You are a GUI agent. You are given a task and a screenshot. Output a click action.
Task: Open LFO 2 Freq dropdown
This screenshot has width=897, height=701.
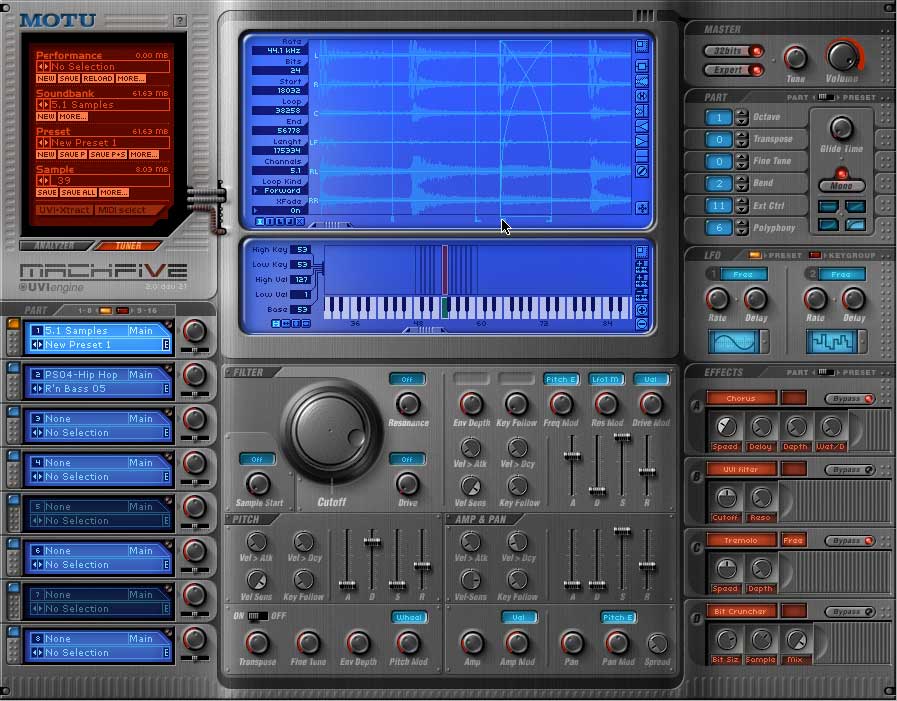[x=841, y=275]
